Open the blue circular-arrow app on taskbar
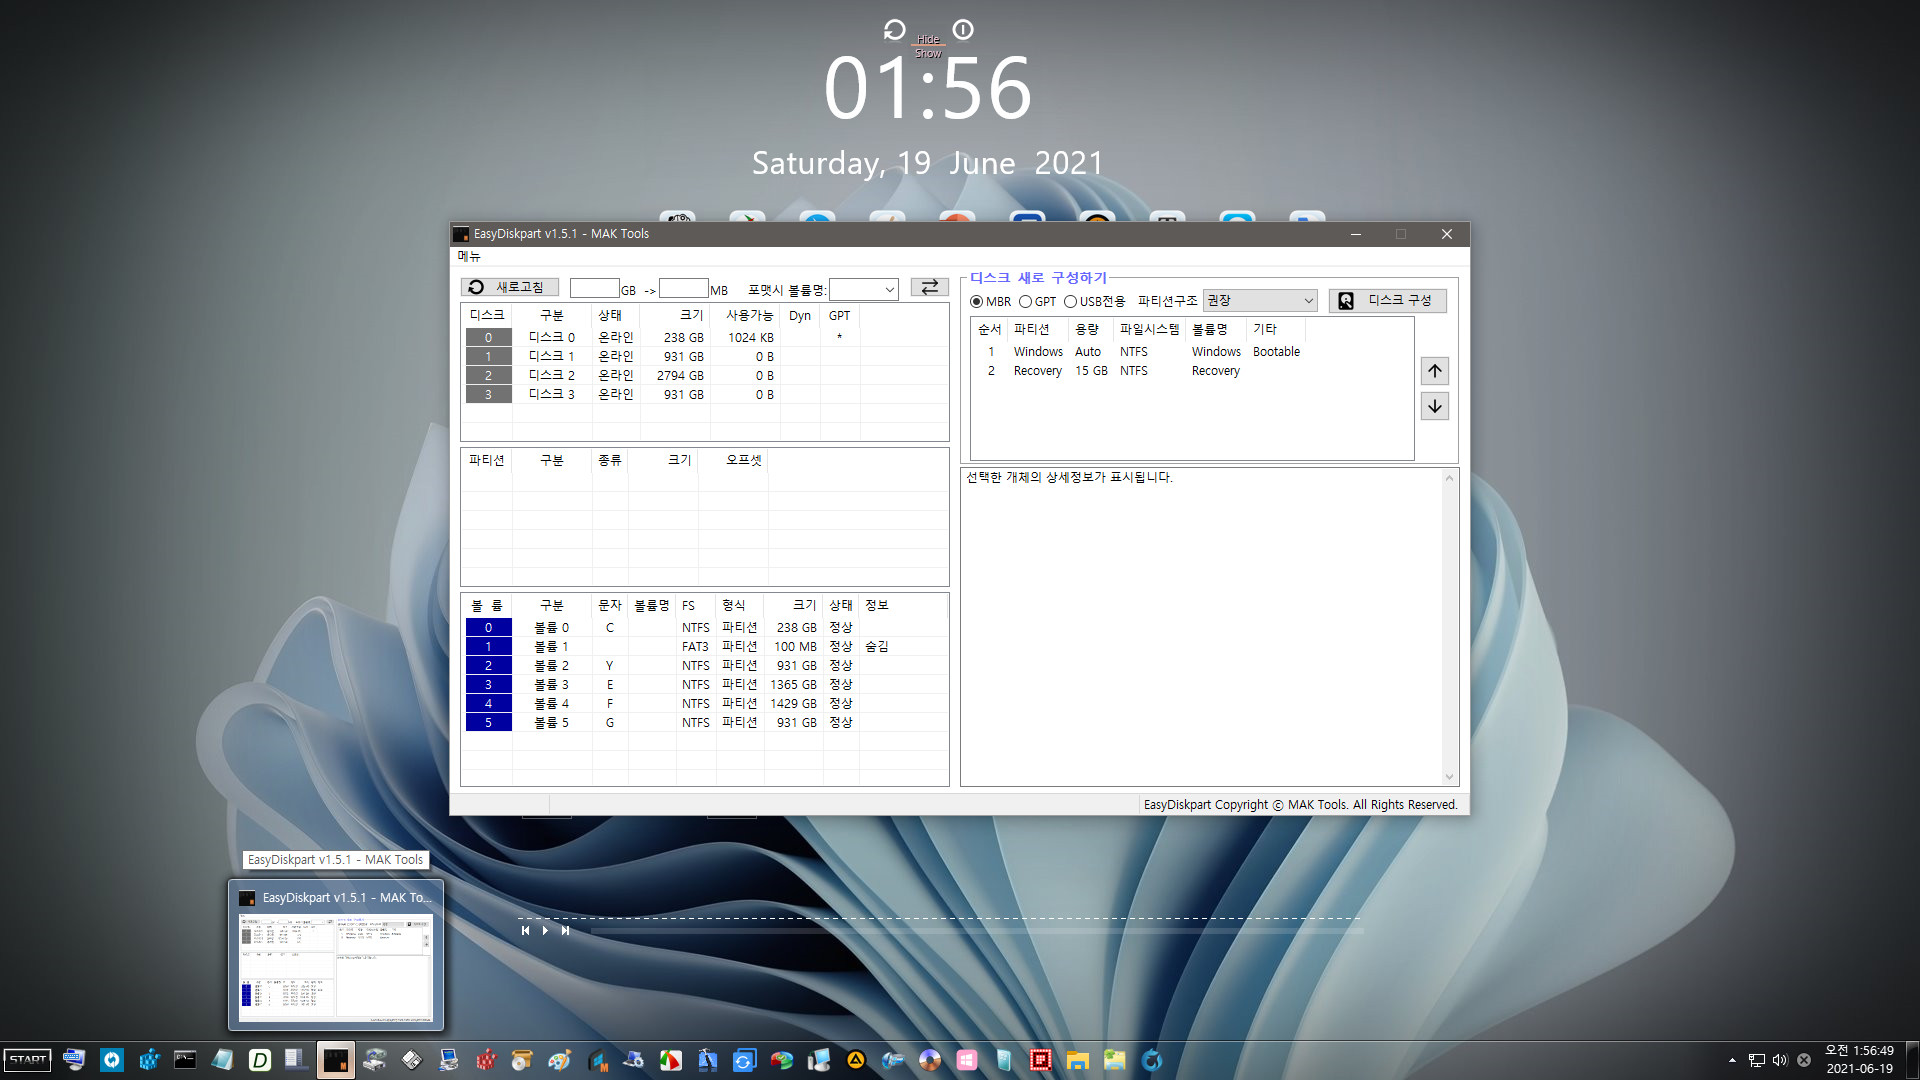The image size is (1920, 1080). point(111,1060)
